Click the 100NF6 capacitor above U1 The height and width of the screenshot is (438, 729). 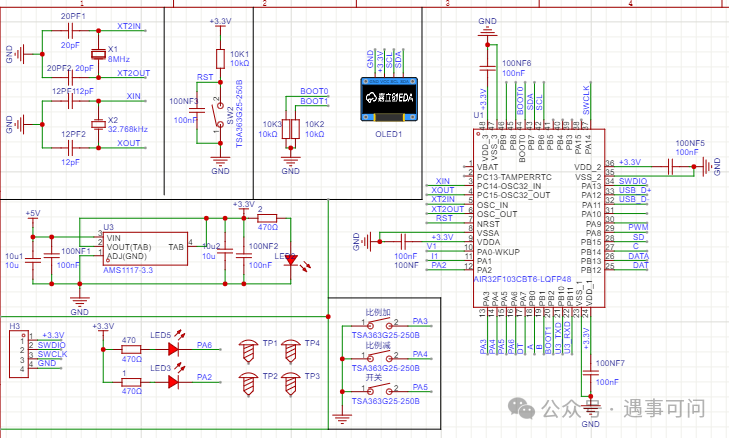(487, 68)
